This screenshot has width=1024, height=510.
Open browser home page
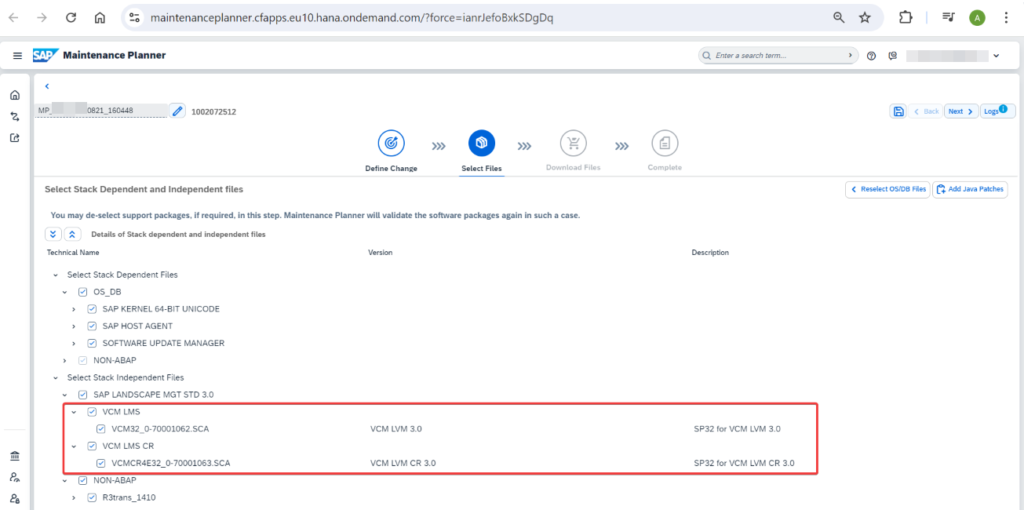100,18
